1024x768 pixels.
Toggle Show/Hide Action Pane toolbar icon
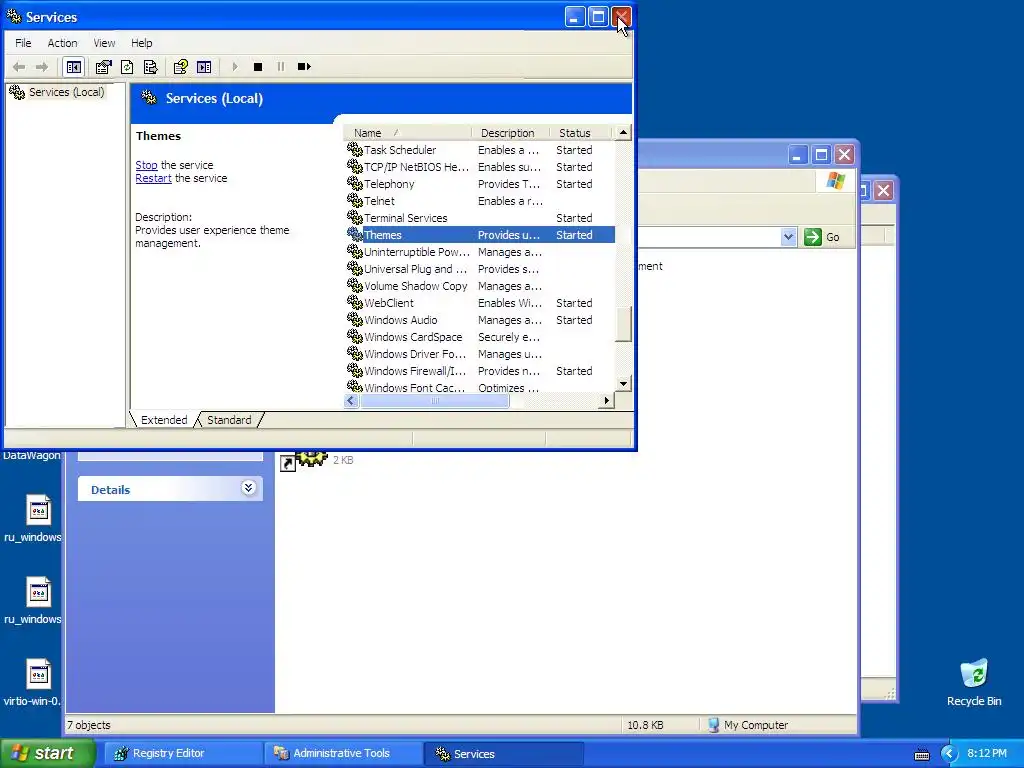click(x=204, y=67)
